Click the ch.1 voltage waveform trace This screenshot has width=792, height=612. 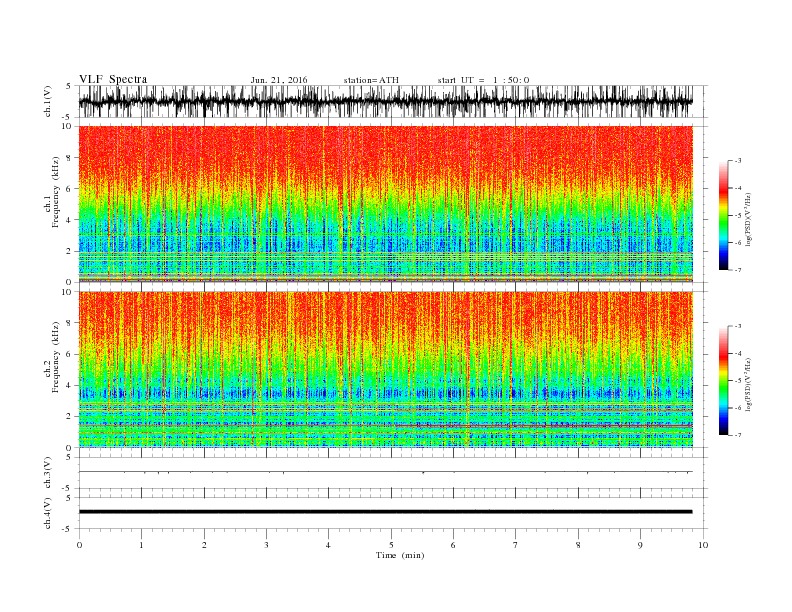click(x=385, y=101)
